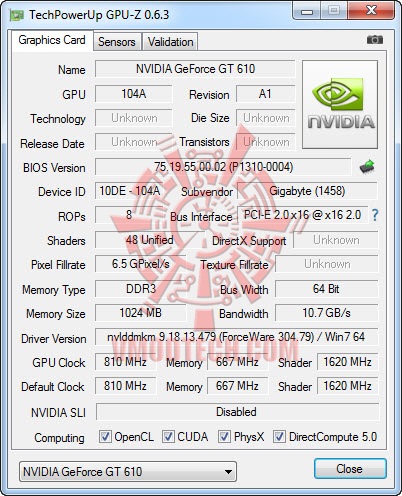Toggle the CUDA checkbox
The height and width of the screenshot is (496, 402).
click(168, 436)
